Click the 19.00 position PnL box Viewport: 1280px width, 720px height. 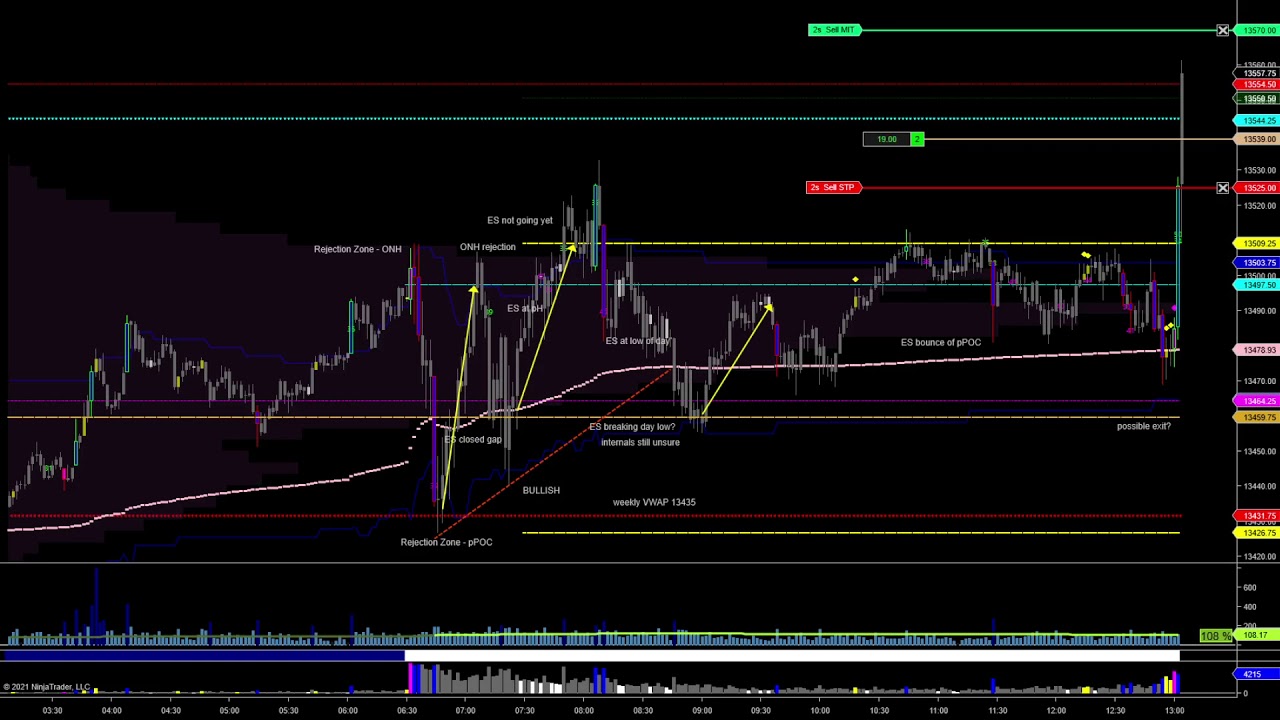(x=887, y=139)
